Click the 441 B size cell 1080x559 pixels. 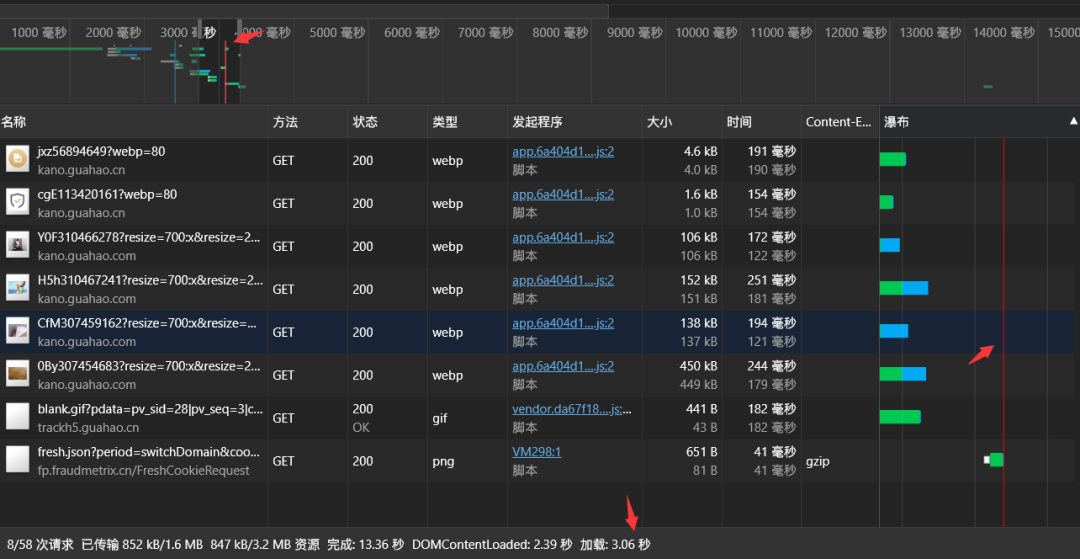(700, 410)
